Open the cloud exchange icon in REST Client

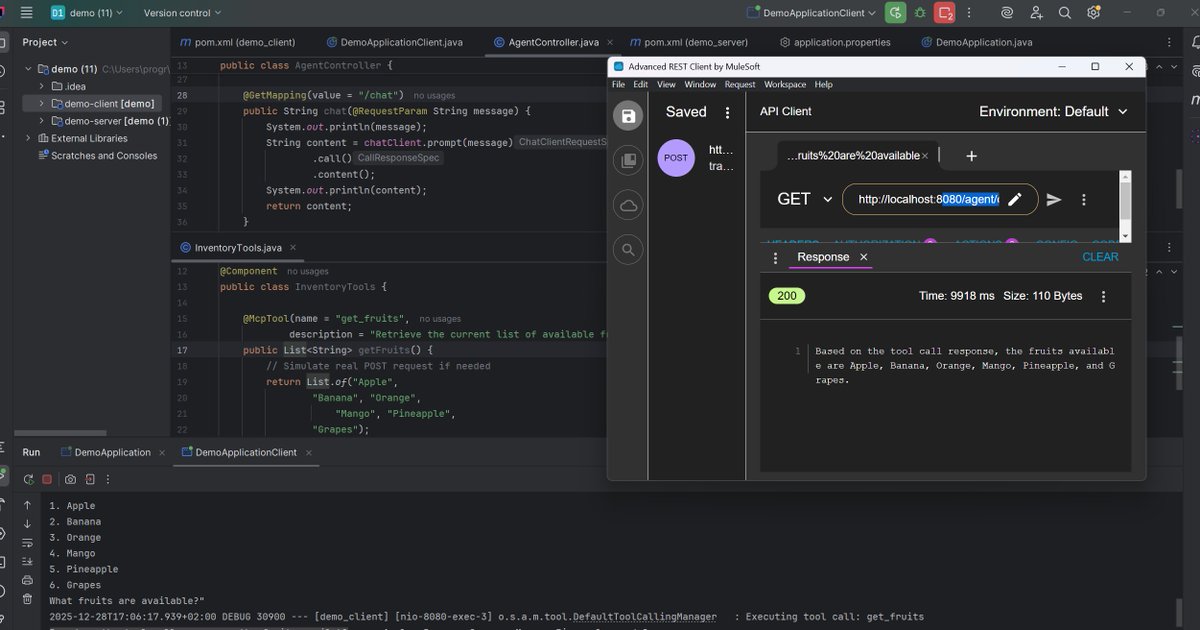click(x=629, y=206)
